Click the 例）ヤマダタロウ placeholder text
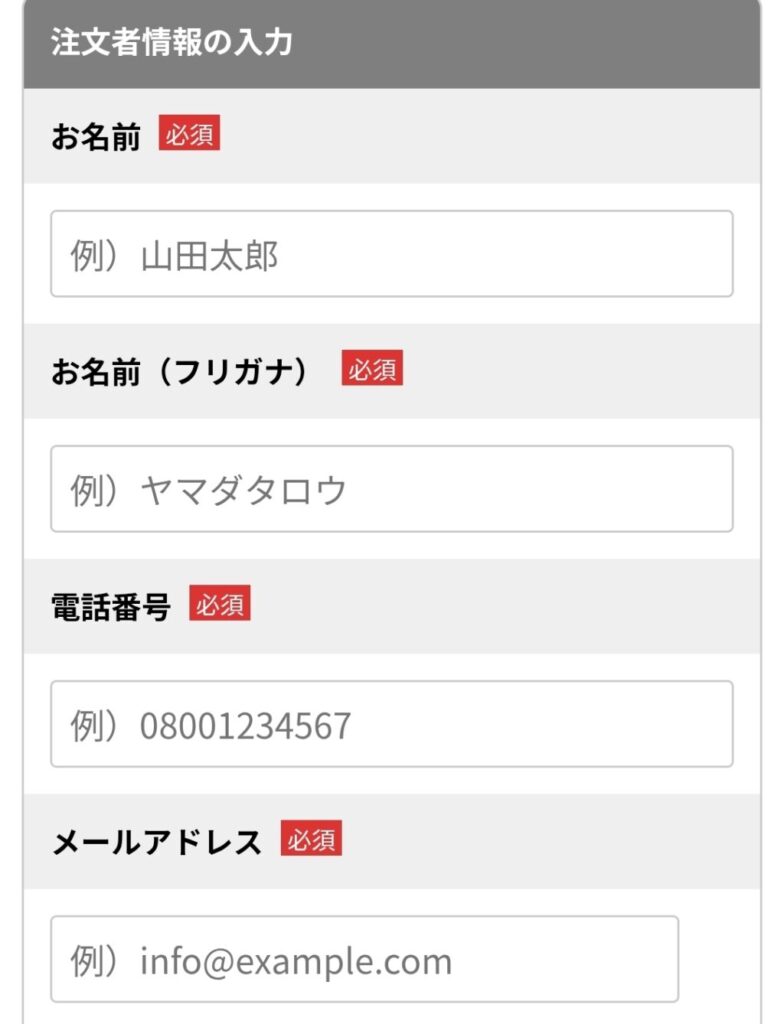 tap(209, 491)
